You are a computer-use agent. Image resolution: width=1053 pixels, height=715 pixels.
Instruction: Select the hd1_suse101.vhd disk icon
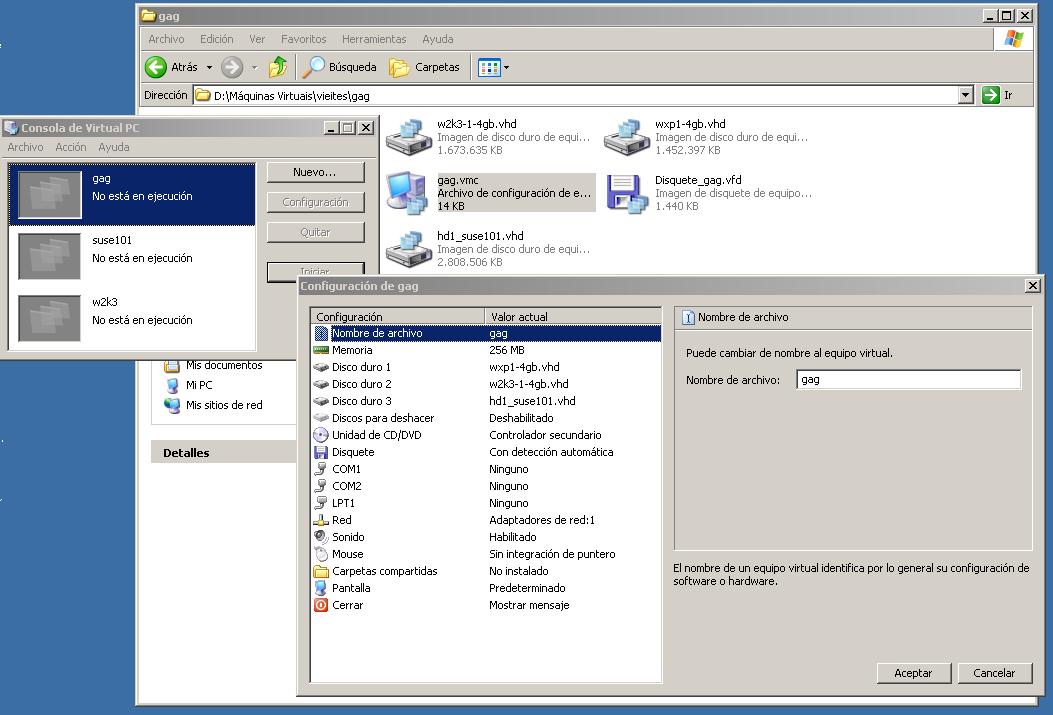(408, 249)
